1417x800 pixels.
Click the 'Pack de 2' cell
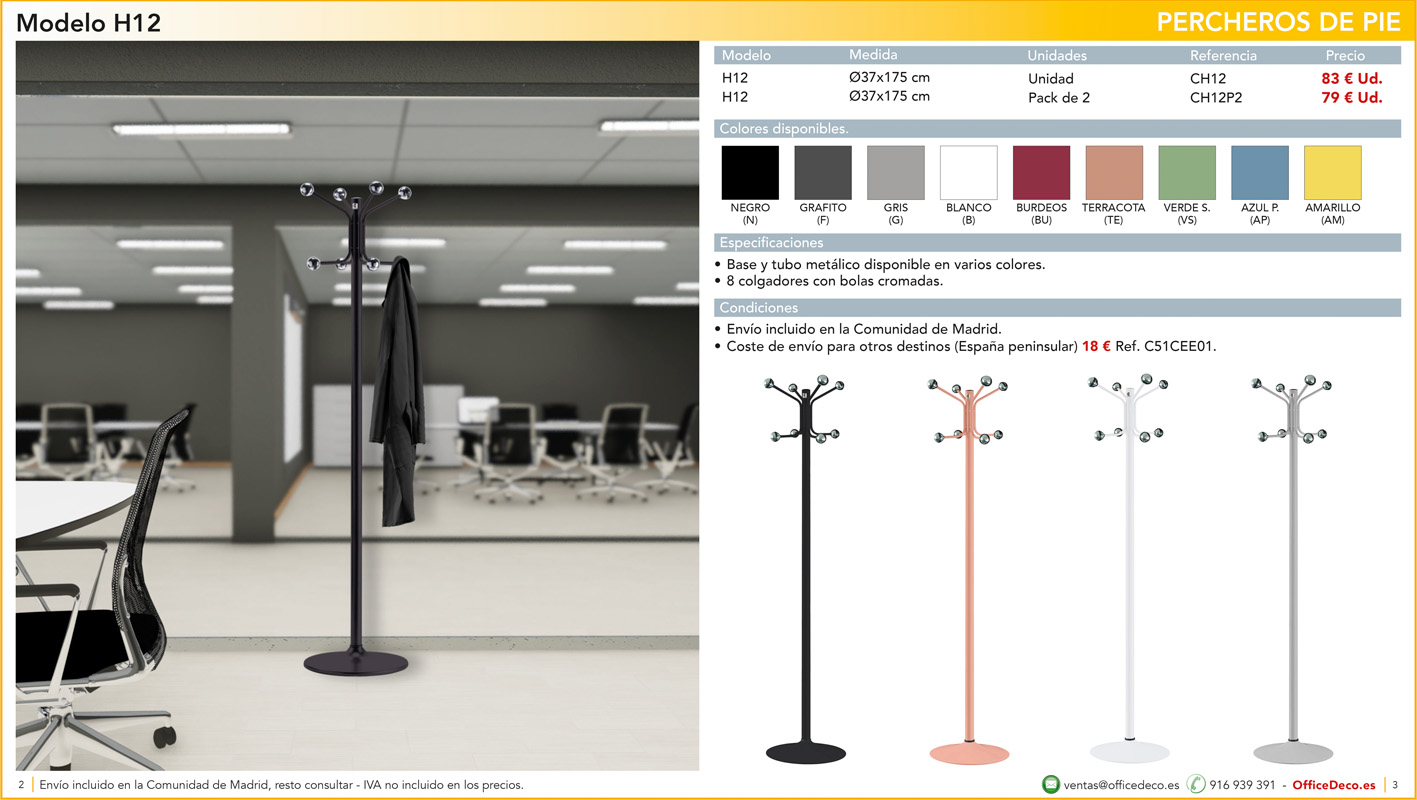pyautogui.click(x=1059, y=98)
